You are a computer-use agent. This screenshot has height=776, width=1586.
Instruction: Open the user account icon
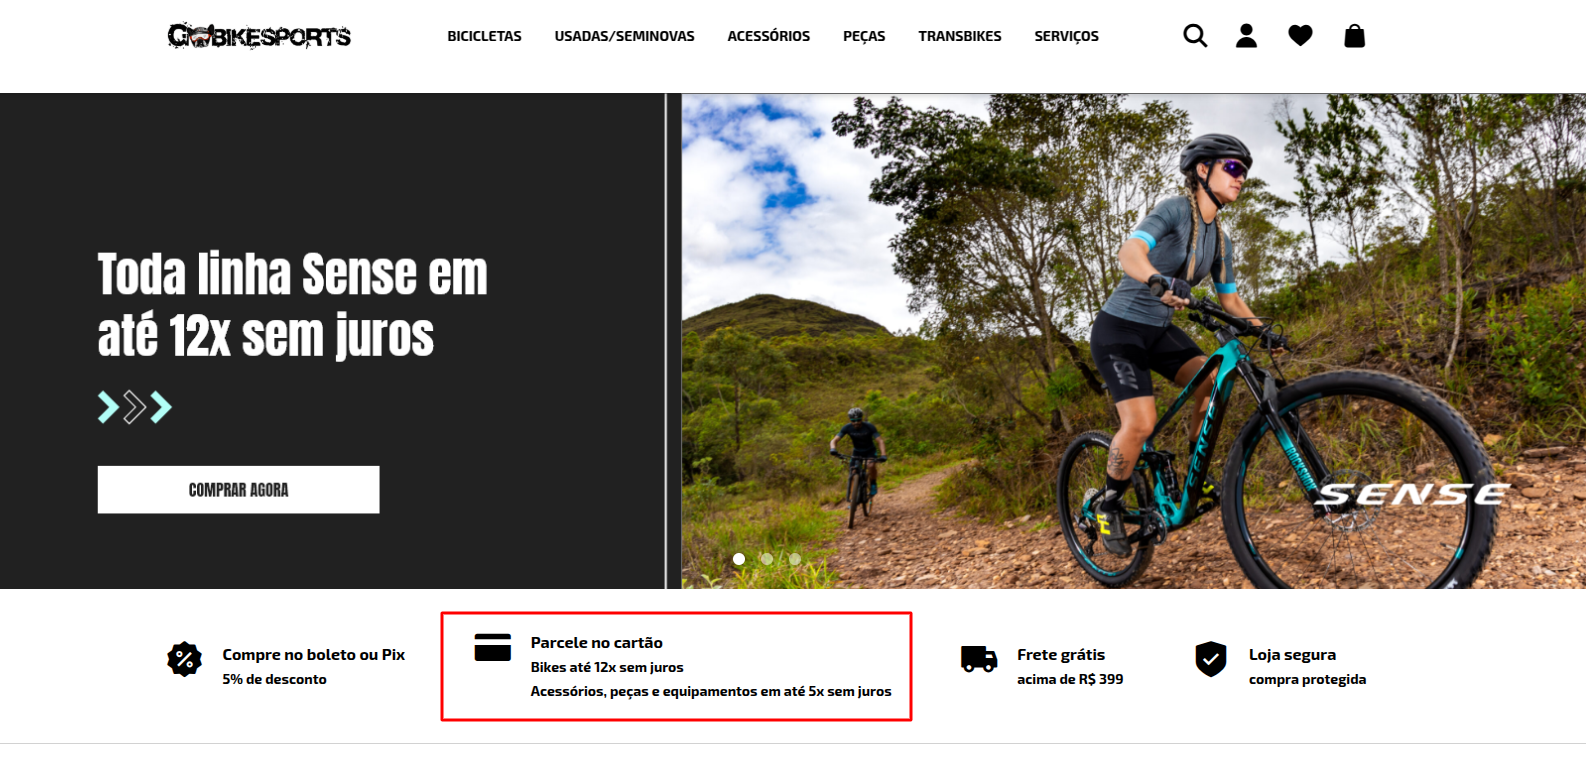click(x=1246, y=36)
